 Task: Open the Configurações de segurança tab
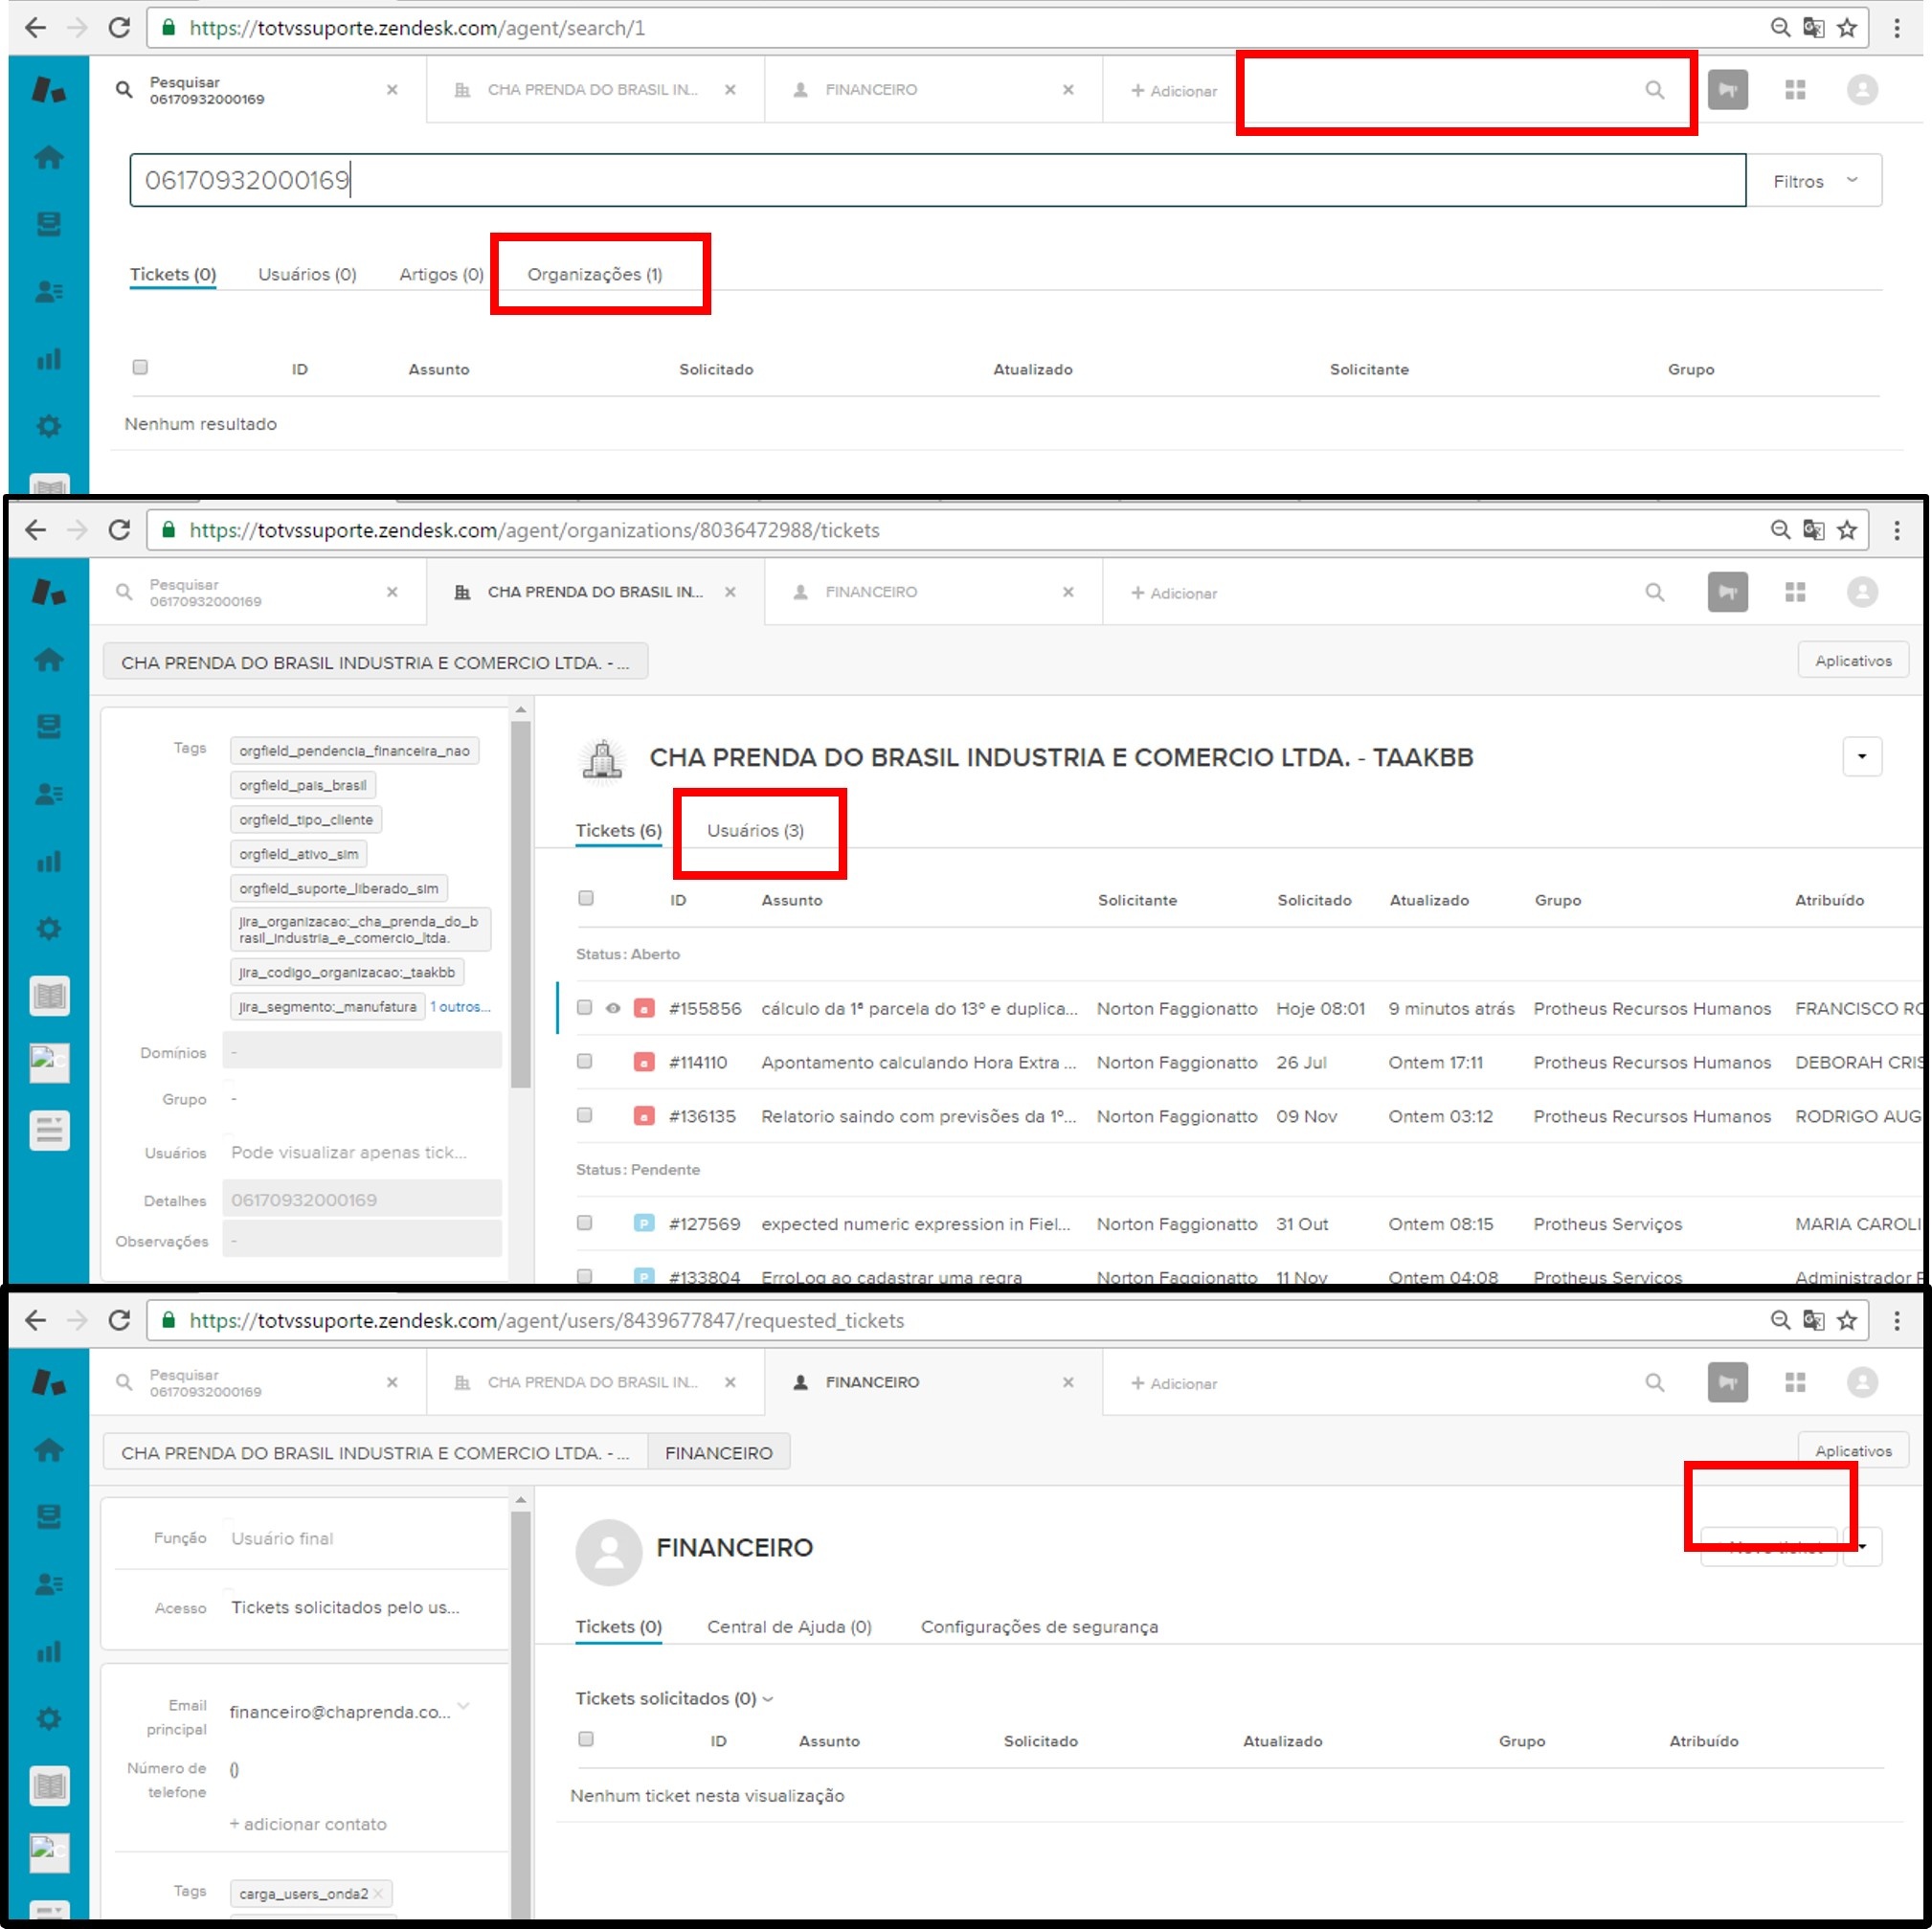pos(1039,1627)
